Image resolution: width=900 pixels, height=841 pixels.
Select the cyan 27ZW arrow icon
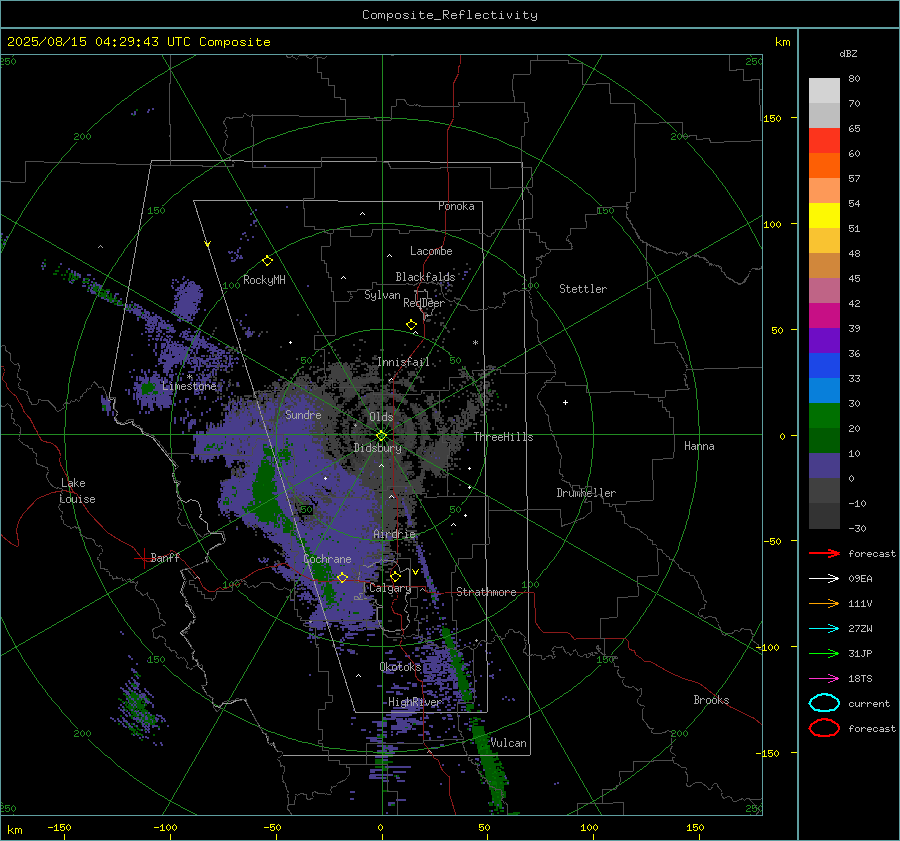(x=824, y=629)
